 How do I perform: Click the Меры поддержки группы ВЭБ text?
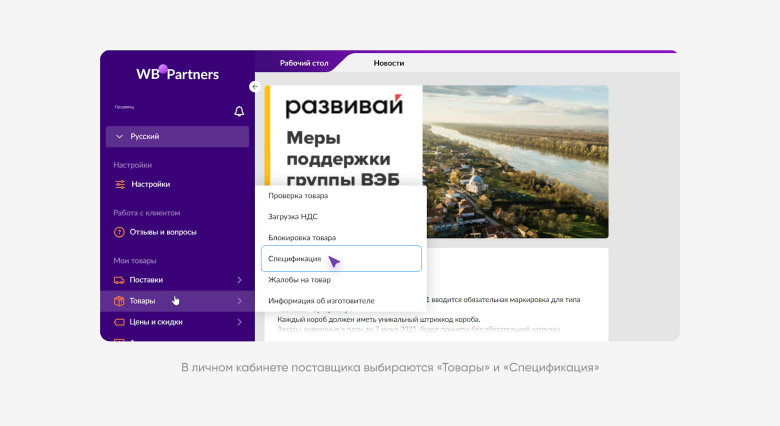point(343,158)
